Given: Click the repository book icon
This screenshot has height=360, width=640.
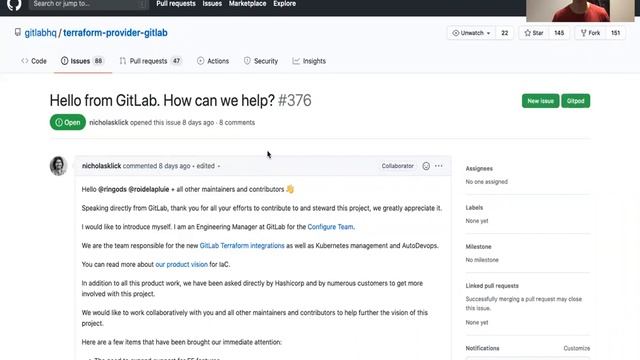Looking at the screenshot, I should 18,32.
